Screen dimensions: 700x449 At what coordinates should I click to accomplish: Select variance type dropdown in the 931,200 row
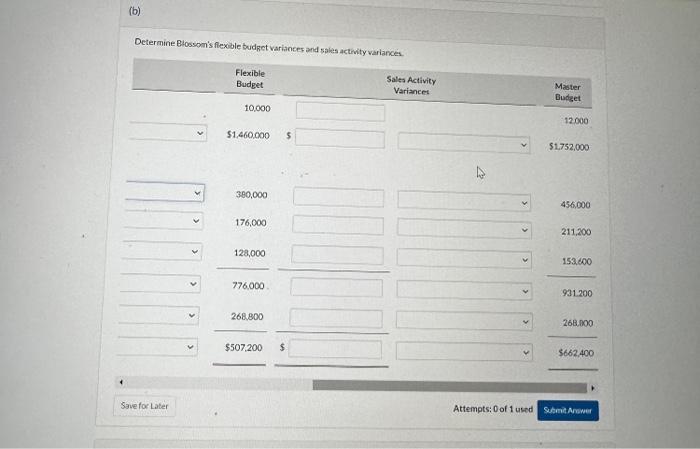coord(464,291)
